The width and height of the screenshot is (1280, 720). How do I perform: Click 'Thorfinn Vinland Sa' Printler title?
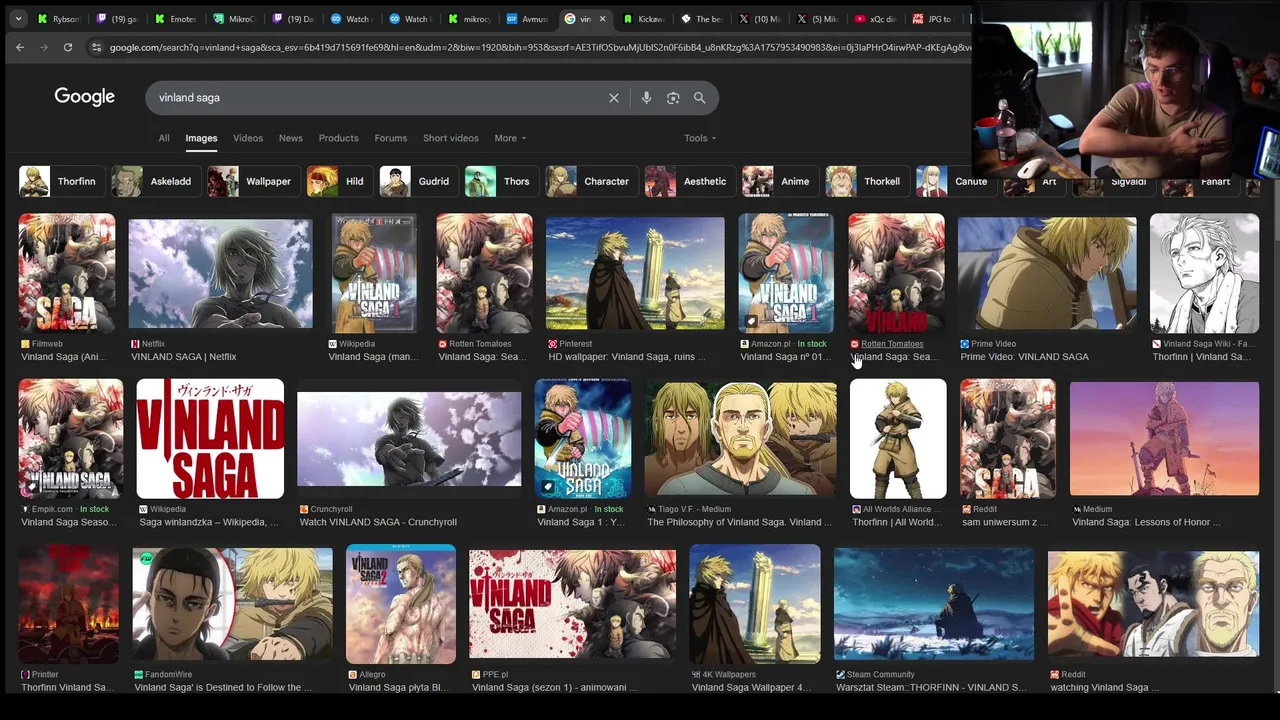coord(67,688)
